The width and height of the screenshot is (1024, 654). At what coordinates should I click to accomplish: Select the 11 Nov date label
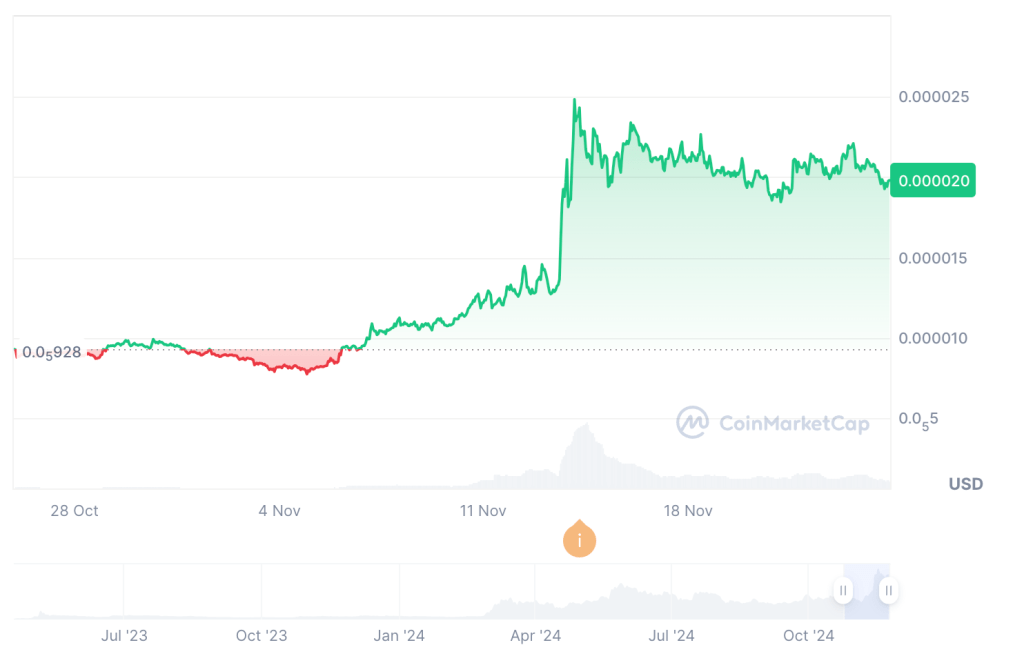483,511
